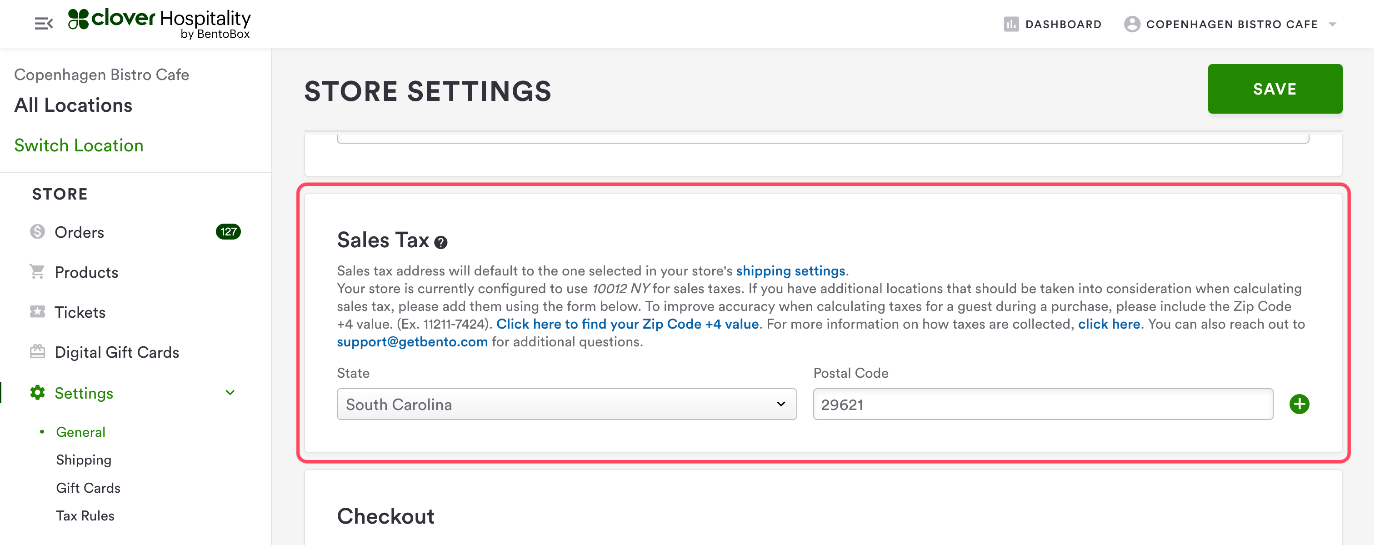Open the State dropdown showing South Carolina
Screen dimensions: 1374x545
pyautogui.click(x=566, y=404)
